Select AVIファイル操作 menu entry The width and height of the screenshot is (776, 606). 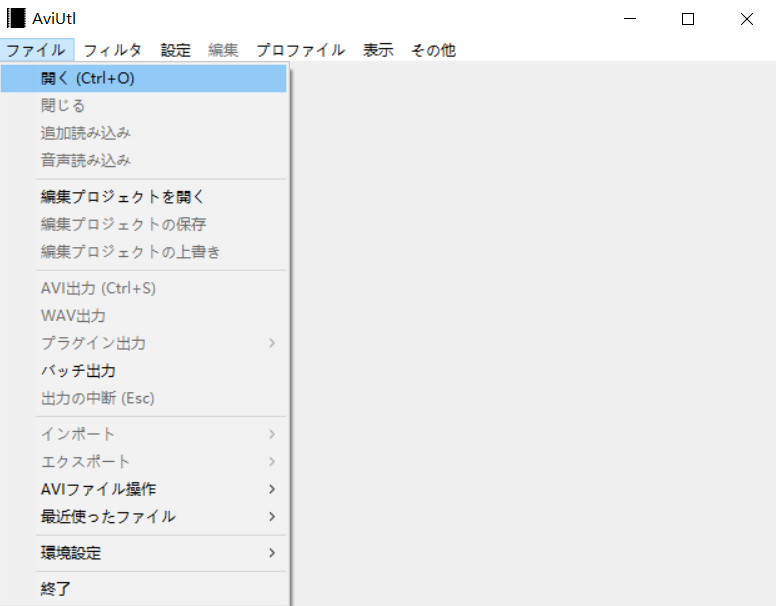(144, 489)
